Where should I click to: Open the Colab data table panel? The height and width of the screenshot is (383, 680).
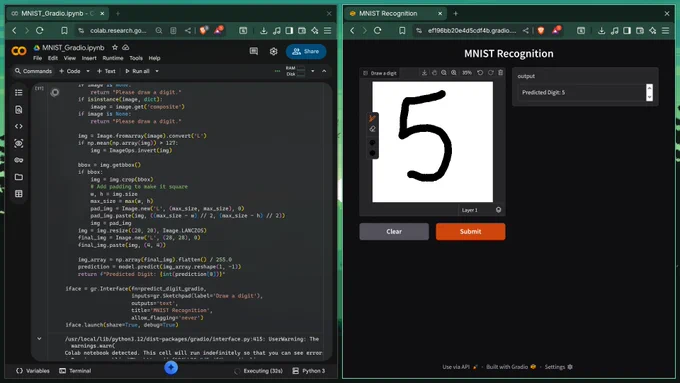(19, 194)
